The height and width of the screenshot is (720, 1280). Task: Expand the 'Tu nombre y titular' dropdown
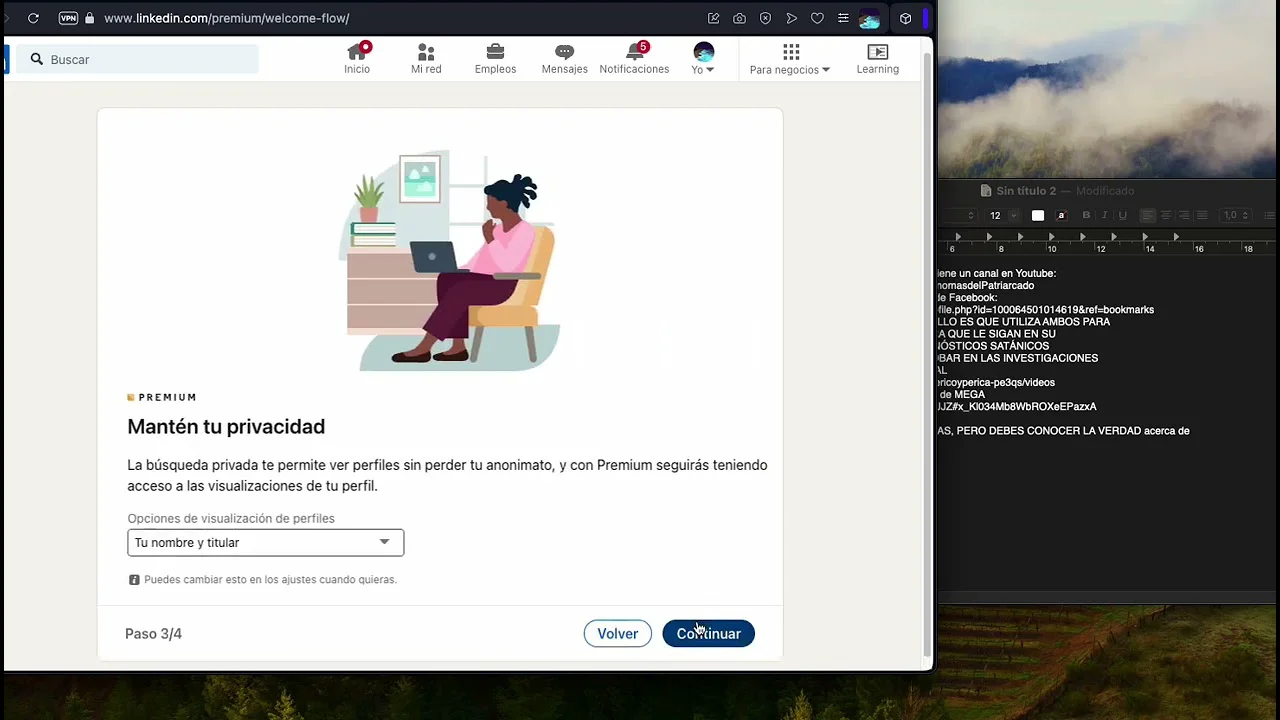point(265,542)
